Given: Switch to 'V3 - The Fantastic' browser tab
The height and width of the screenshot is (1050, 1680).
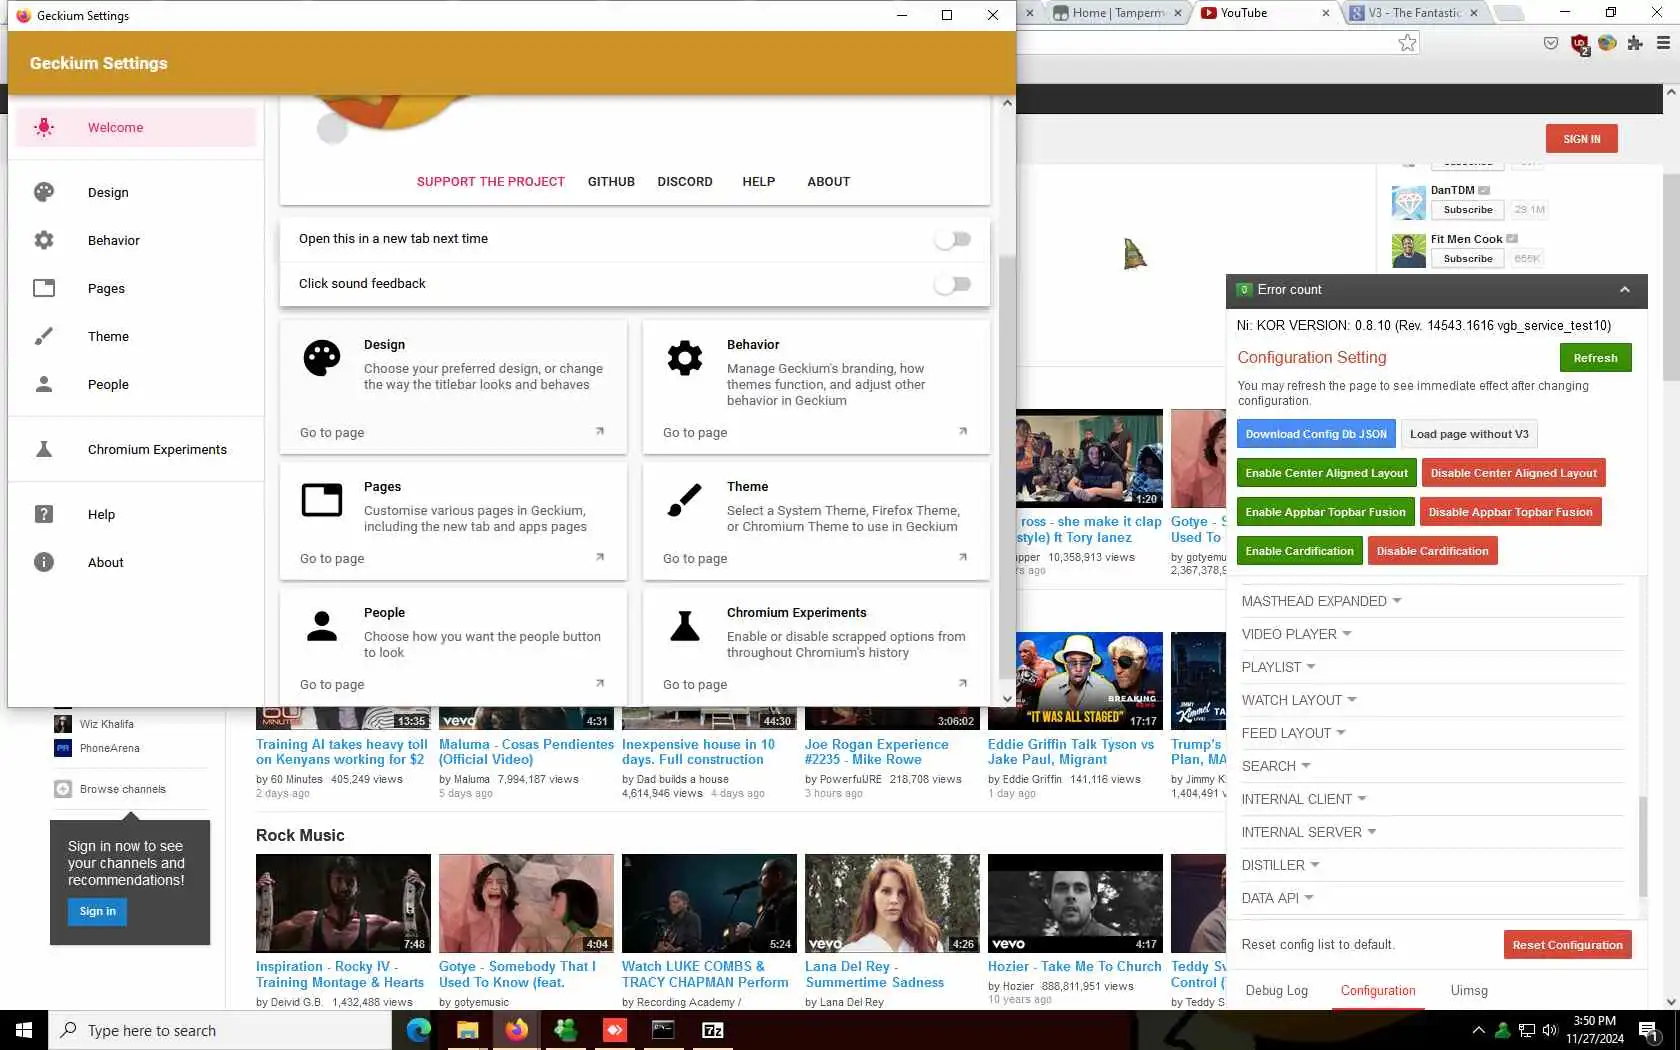Looking at the screenshot, I should pyautogui.click(x=1414, y=13).
